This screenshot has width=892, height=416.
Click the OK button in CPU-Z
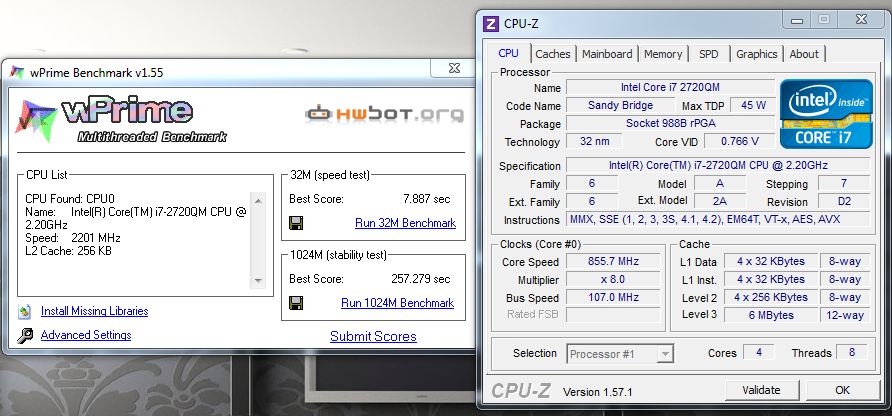[843, 390]
